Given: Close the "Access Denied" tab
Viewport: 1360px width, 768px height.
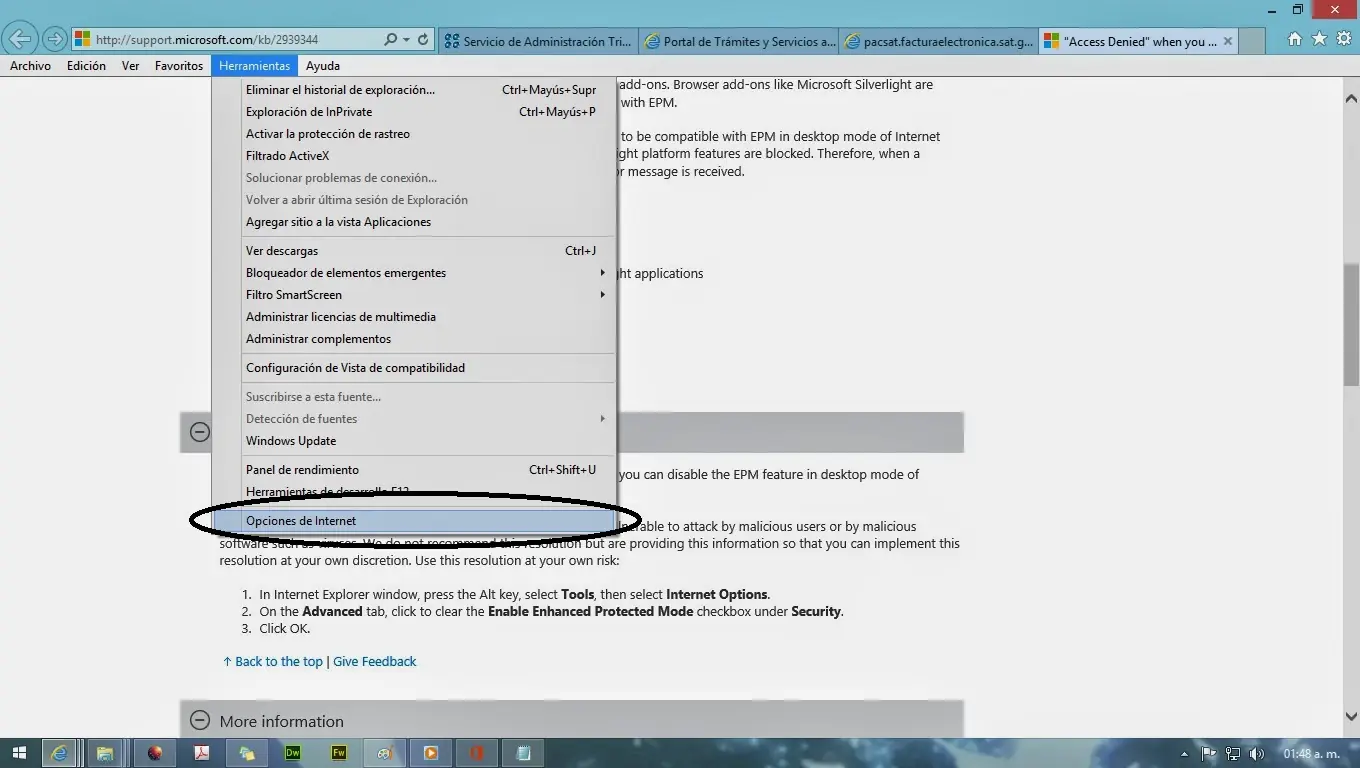Looking at the screenshot, I should click(x=1228, y=41).
